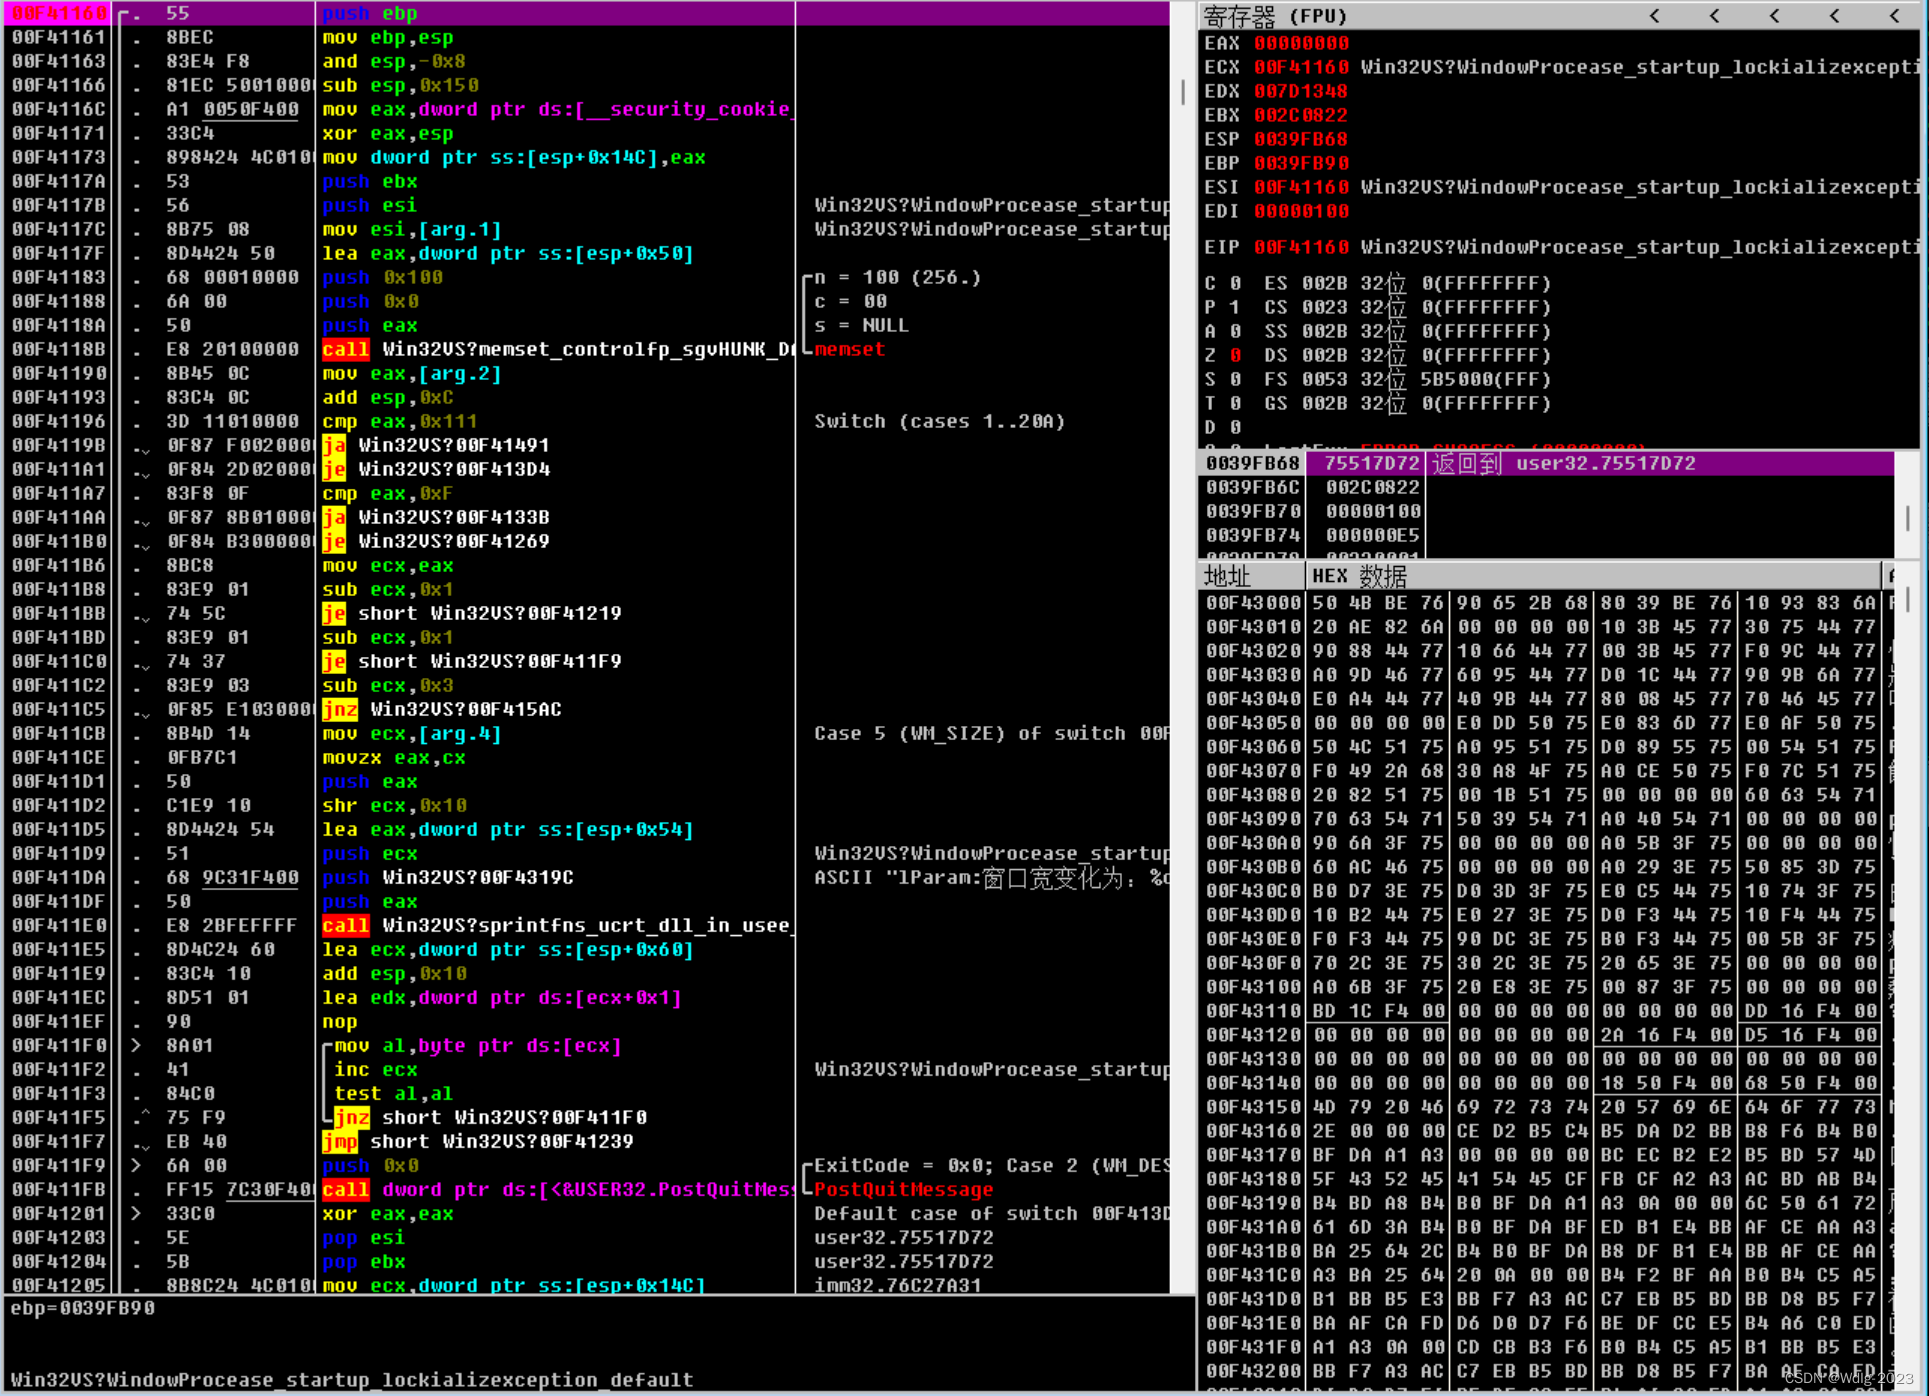Click the stack pane vertical scrollbar thumb
Viewport: 1929px width, 1396px height.
coord(1908,519)
